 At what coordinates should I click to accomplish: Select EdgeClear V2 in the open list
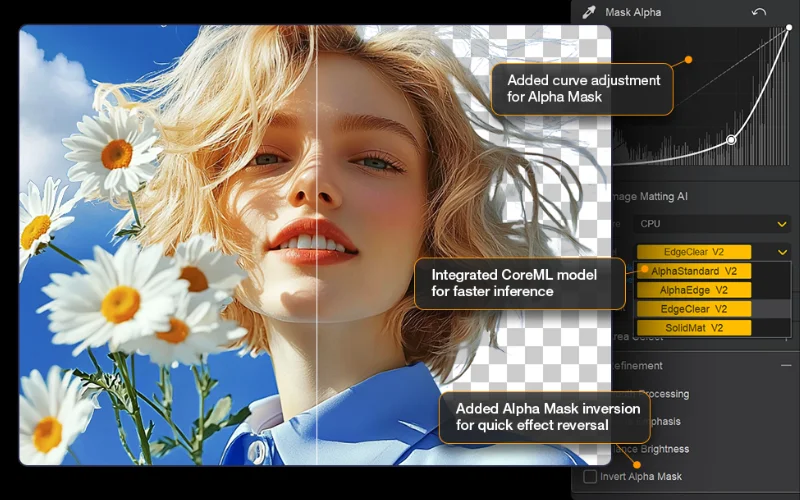coord(694,309)
